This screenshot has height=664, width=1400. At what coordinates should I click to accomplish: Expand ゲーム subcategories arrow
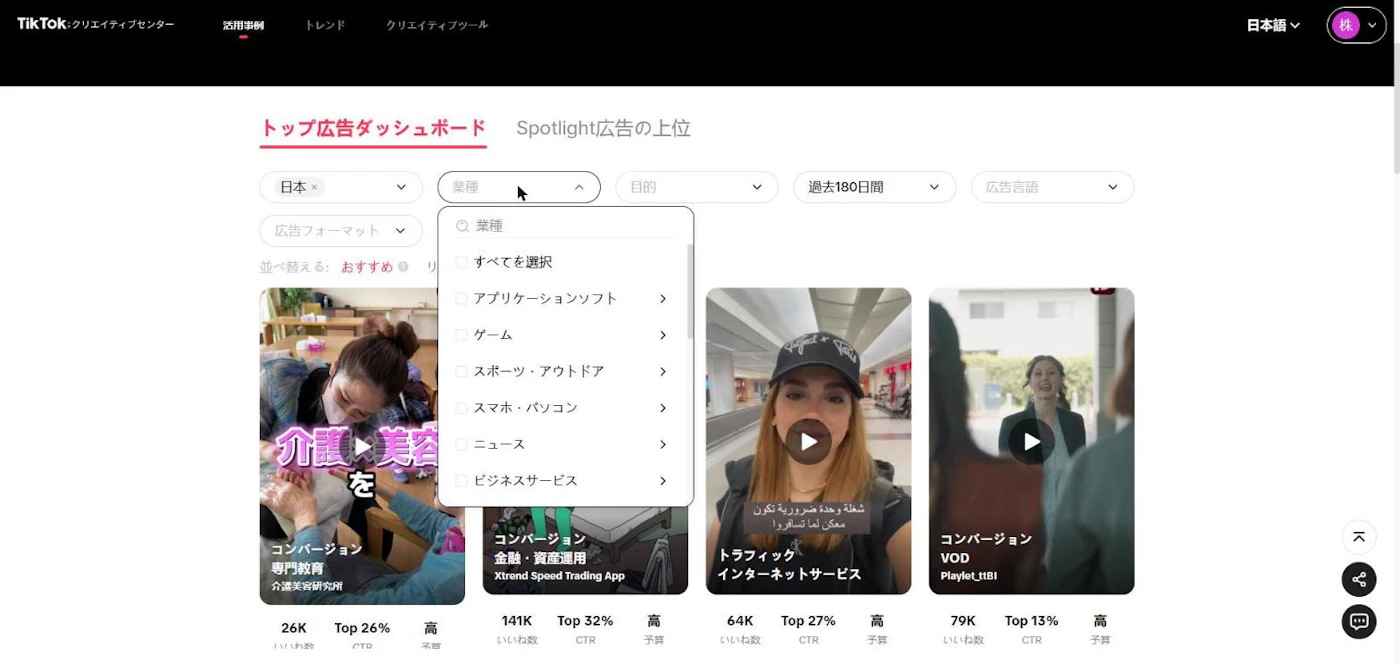(663, 335)
